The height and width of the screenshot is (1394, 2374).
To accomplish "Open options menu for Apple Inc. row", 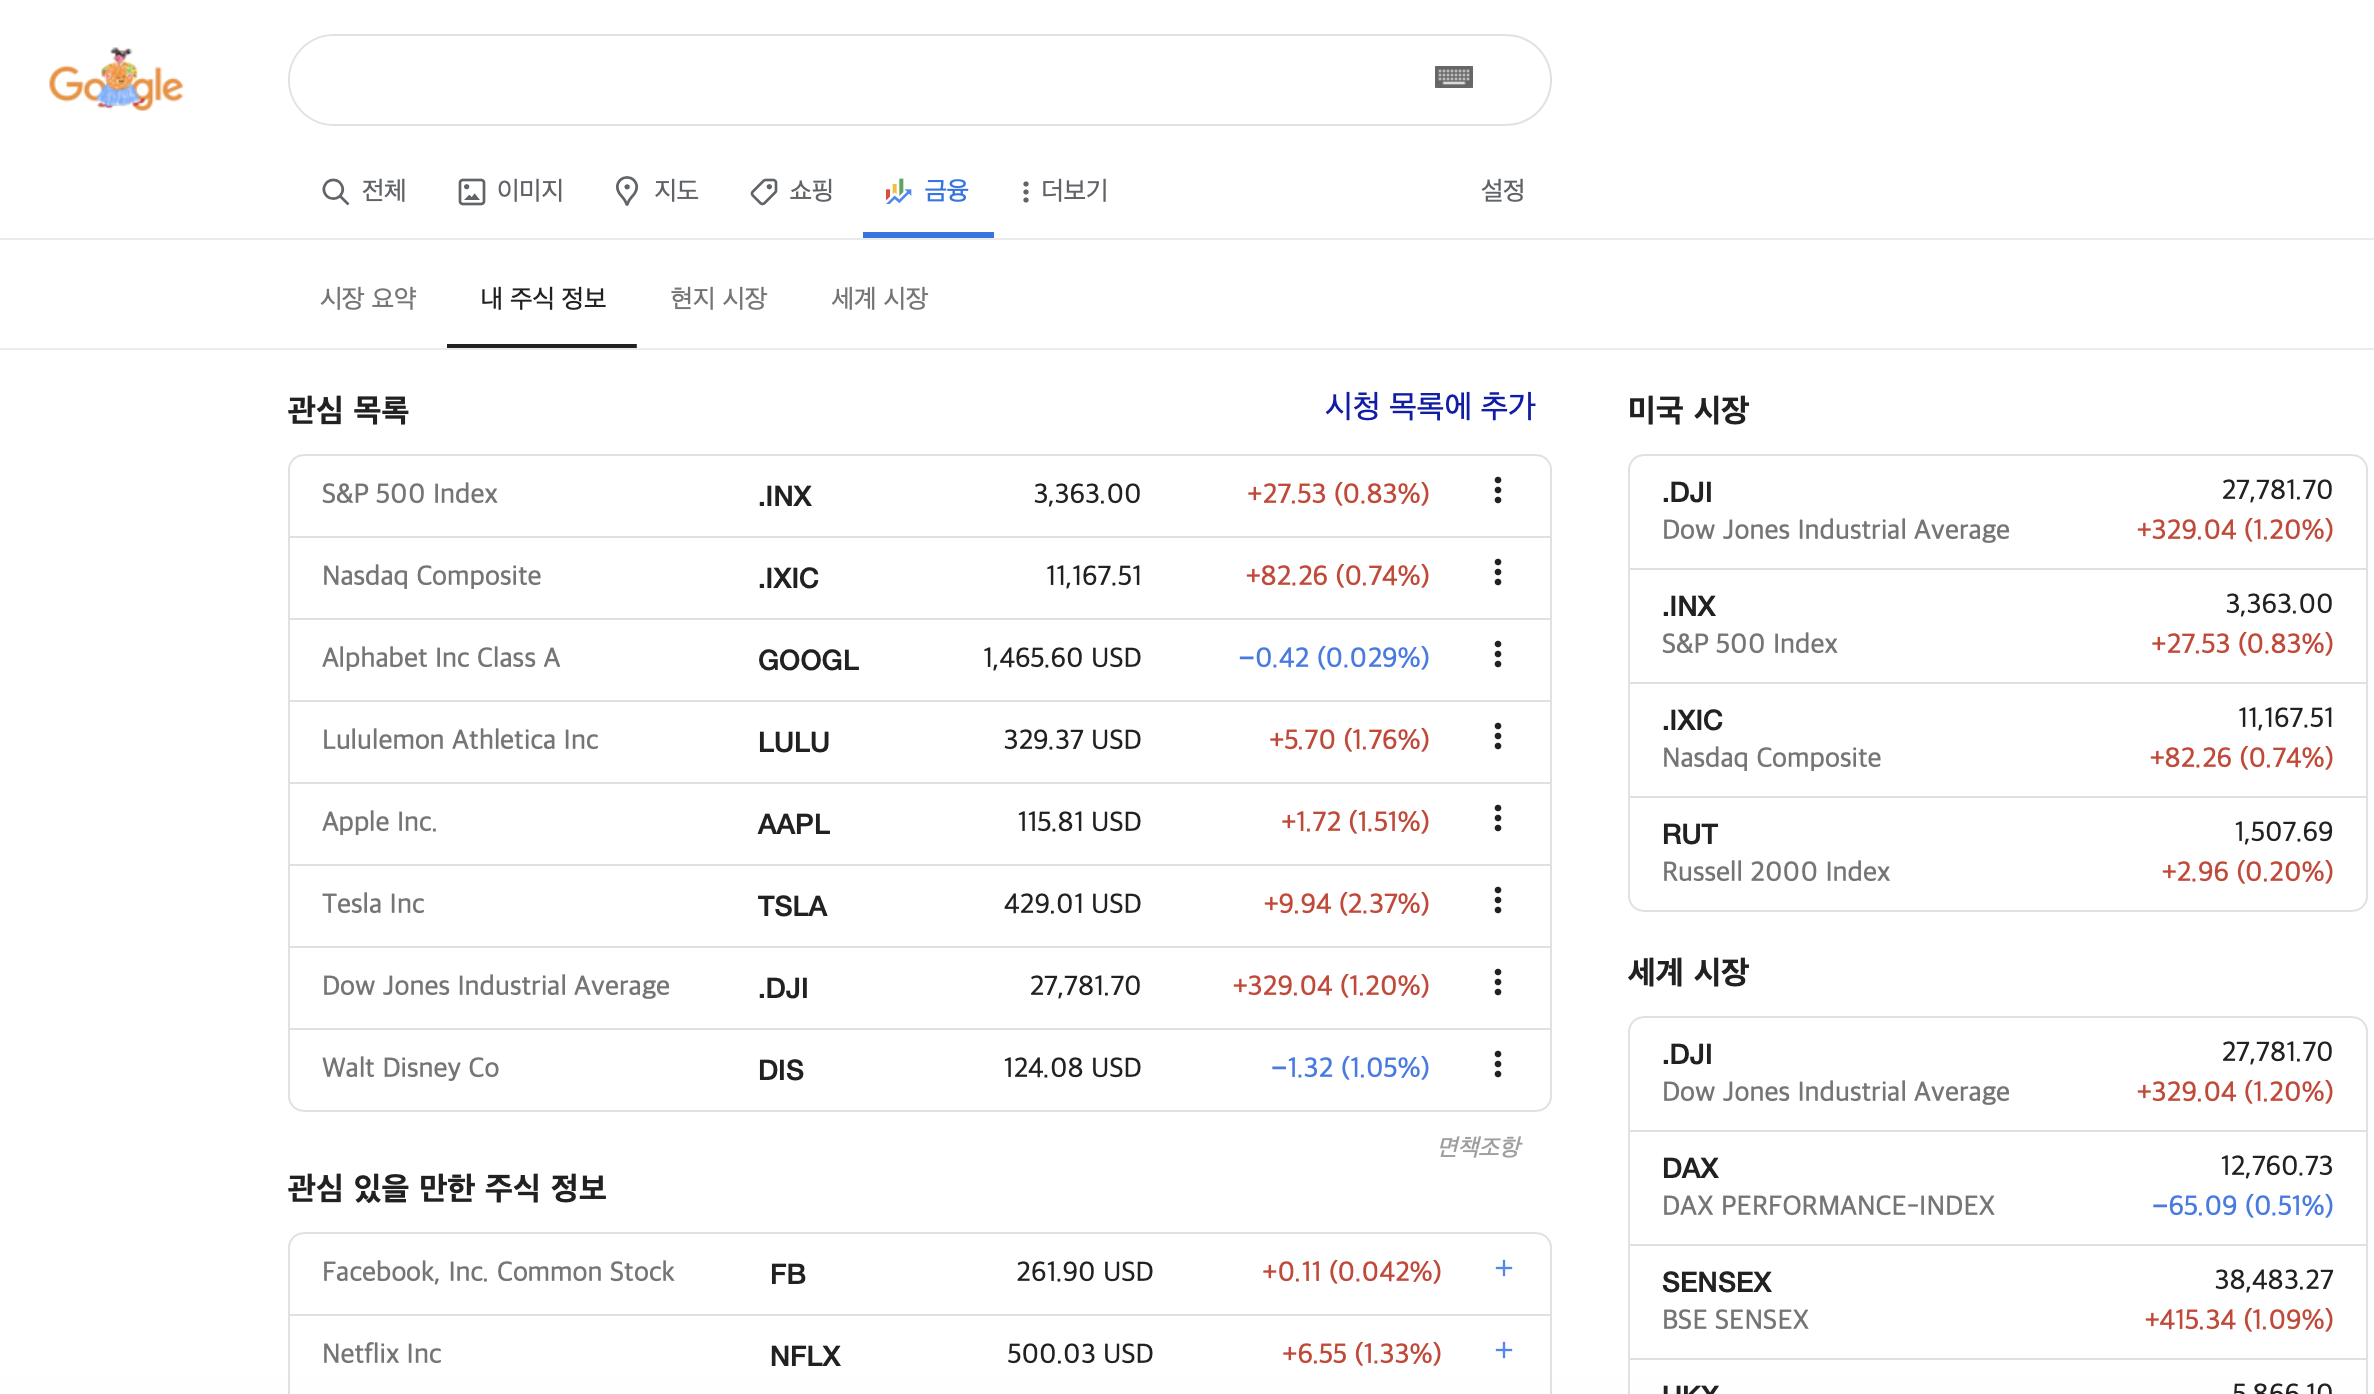I will 1497,818.
